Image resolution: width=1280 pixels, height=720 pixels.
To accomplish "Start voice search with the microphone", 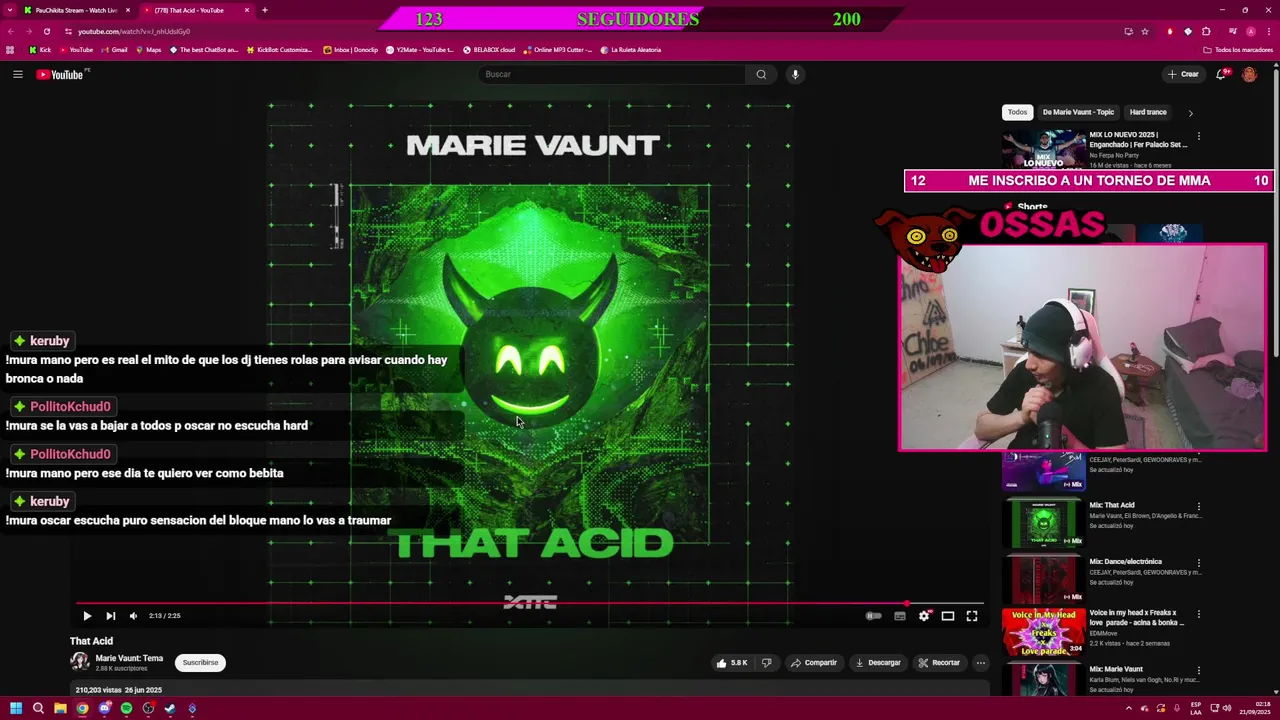I will click(795, 74).
